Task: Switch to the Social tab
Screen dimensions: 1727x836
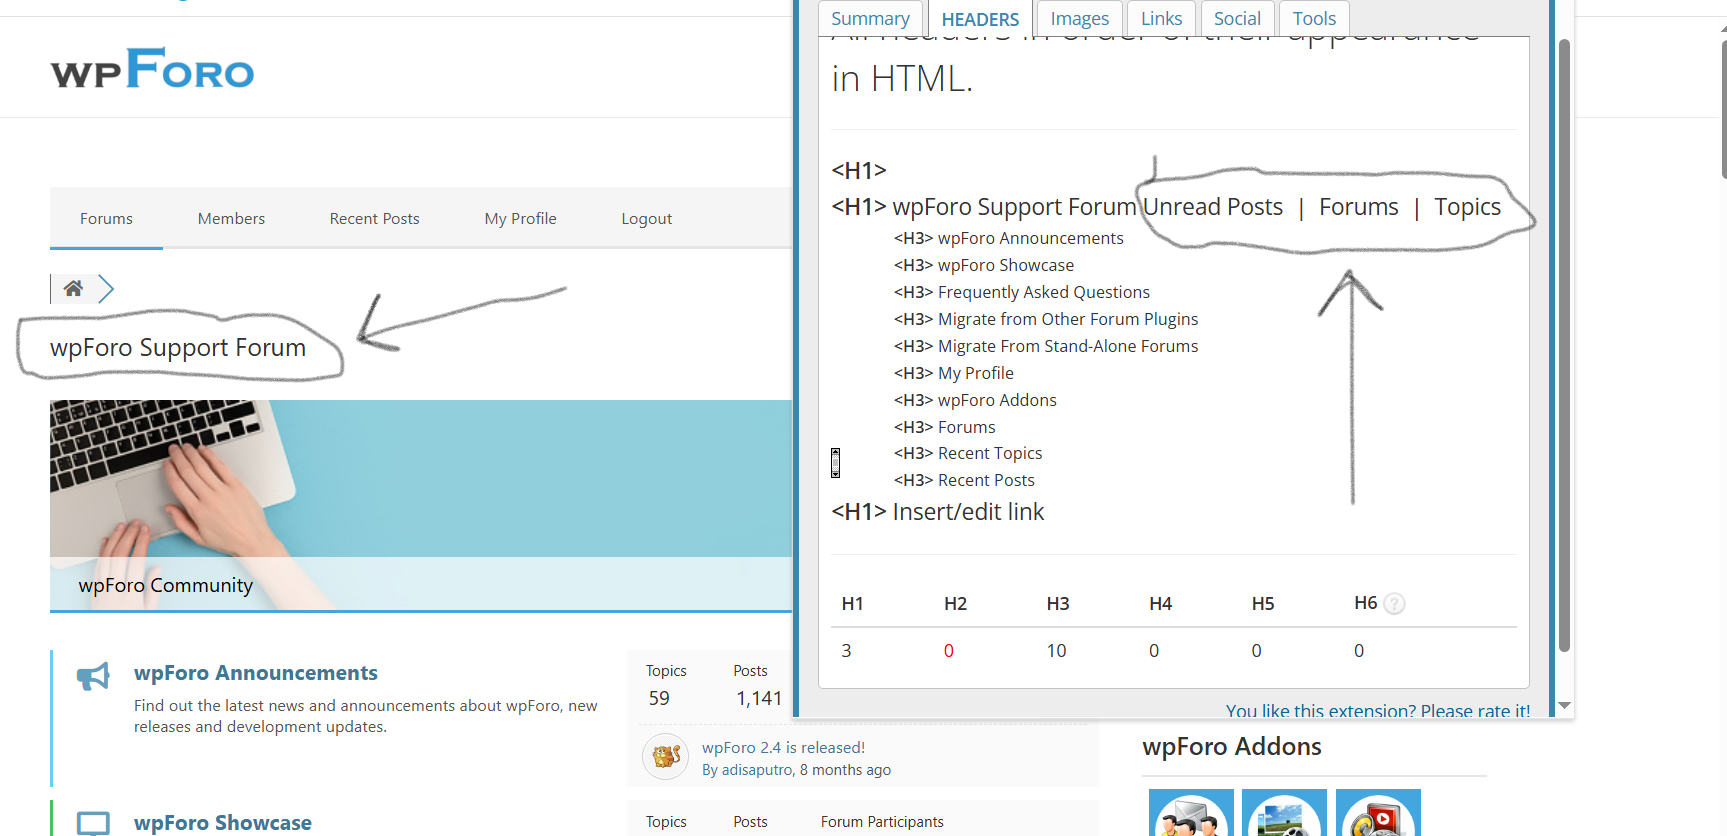Action: pos(1237,18)
